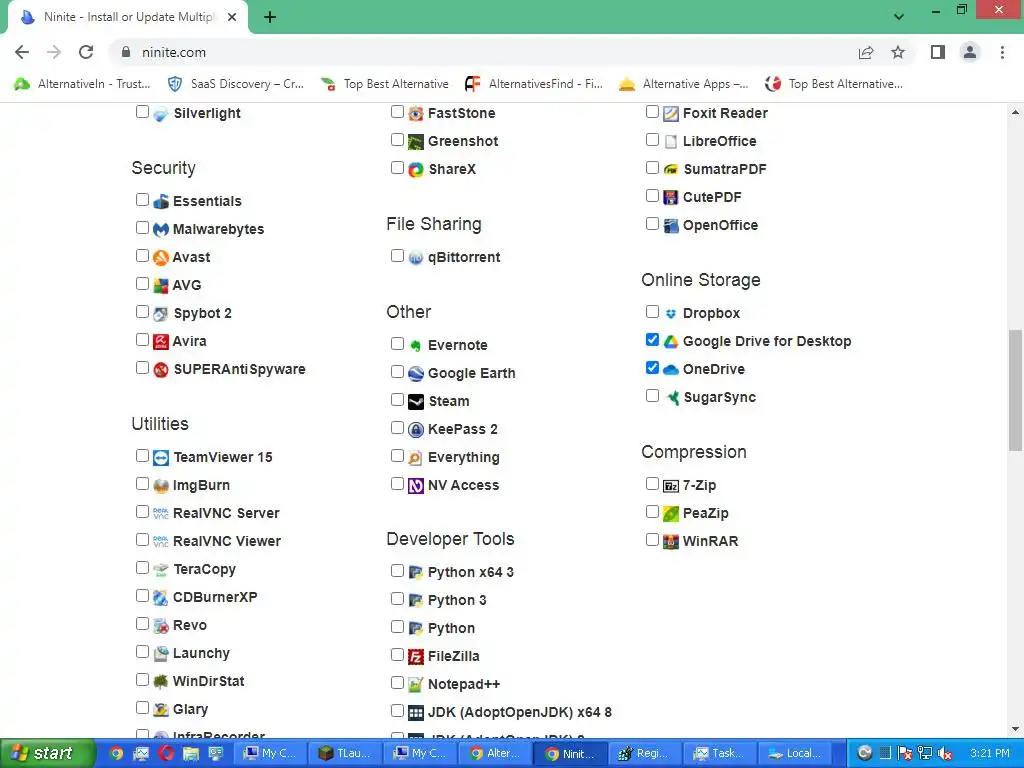Click the Launchy label
The width and height of the screenshot is (1024, 768).
click(201, 654)
